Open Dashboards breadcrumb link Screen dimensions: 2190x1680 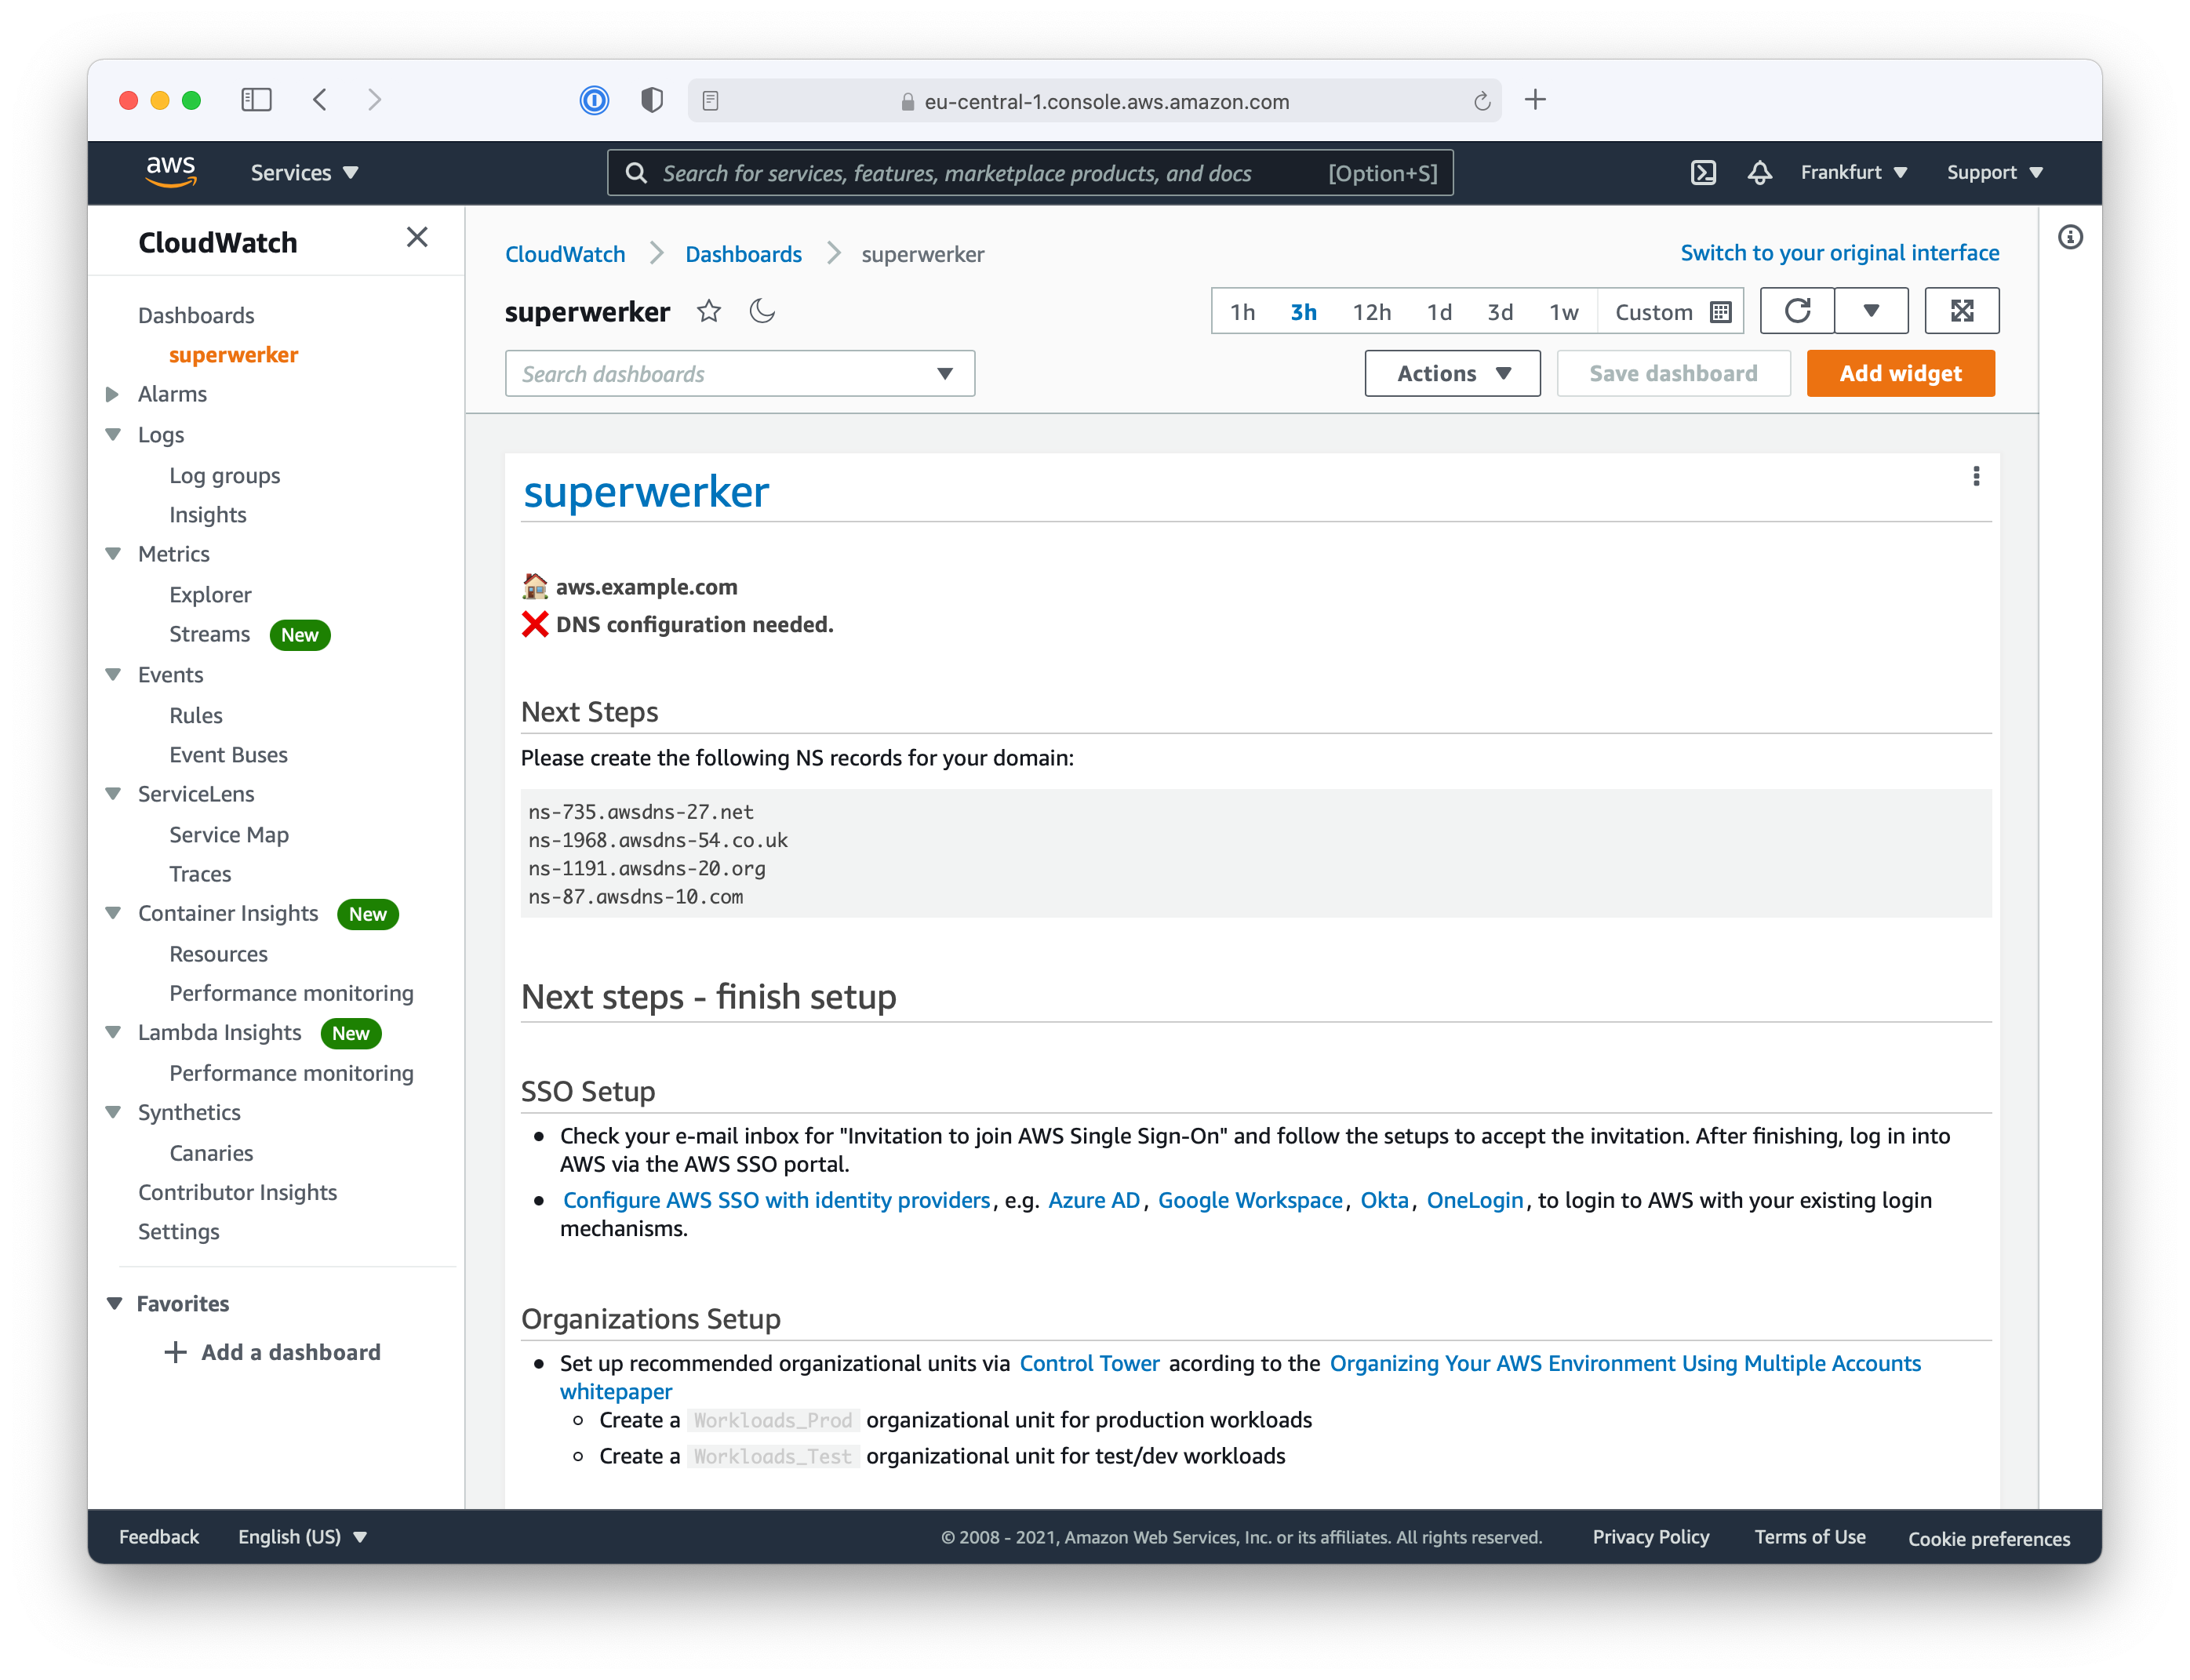tap(743, 254)
